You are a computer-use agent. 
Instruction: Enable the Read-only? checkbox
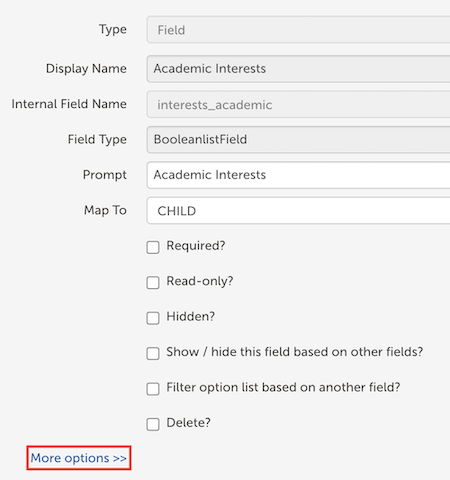coord(153,283)
